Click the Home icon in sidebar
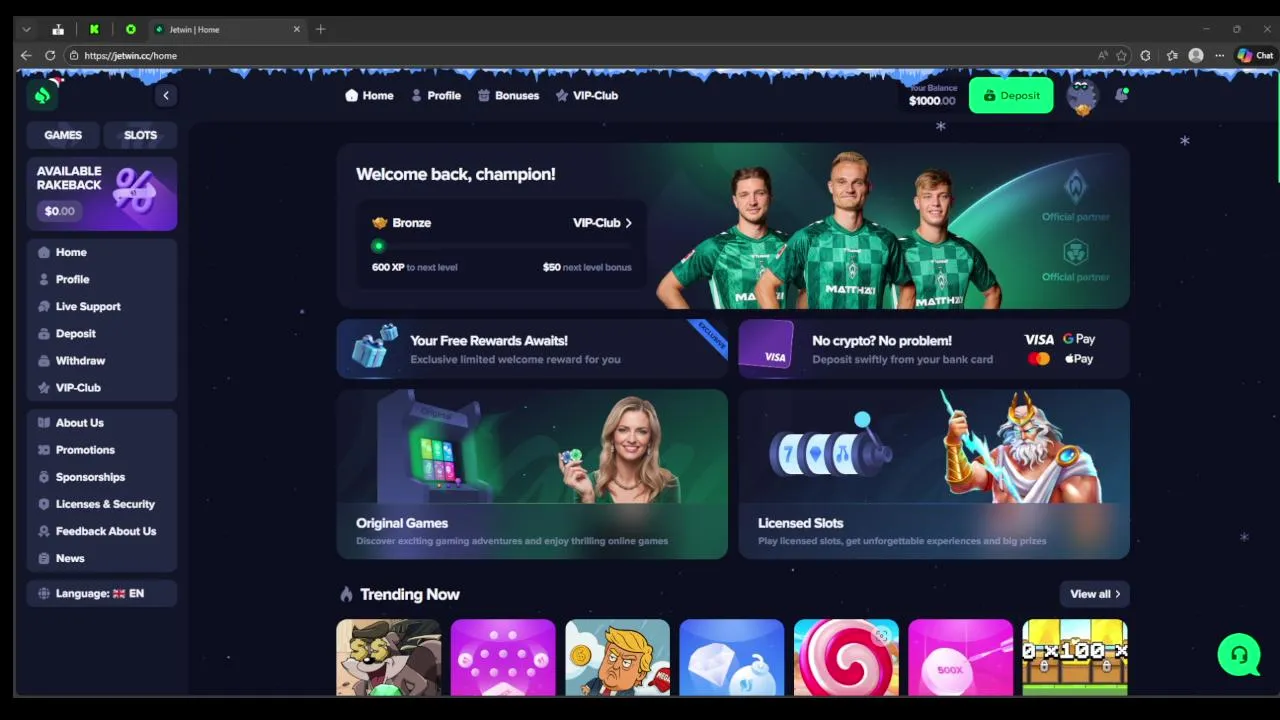Image resolution: width=1280 pixels, height=720 pixels. coord(44,252)
